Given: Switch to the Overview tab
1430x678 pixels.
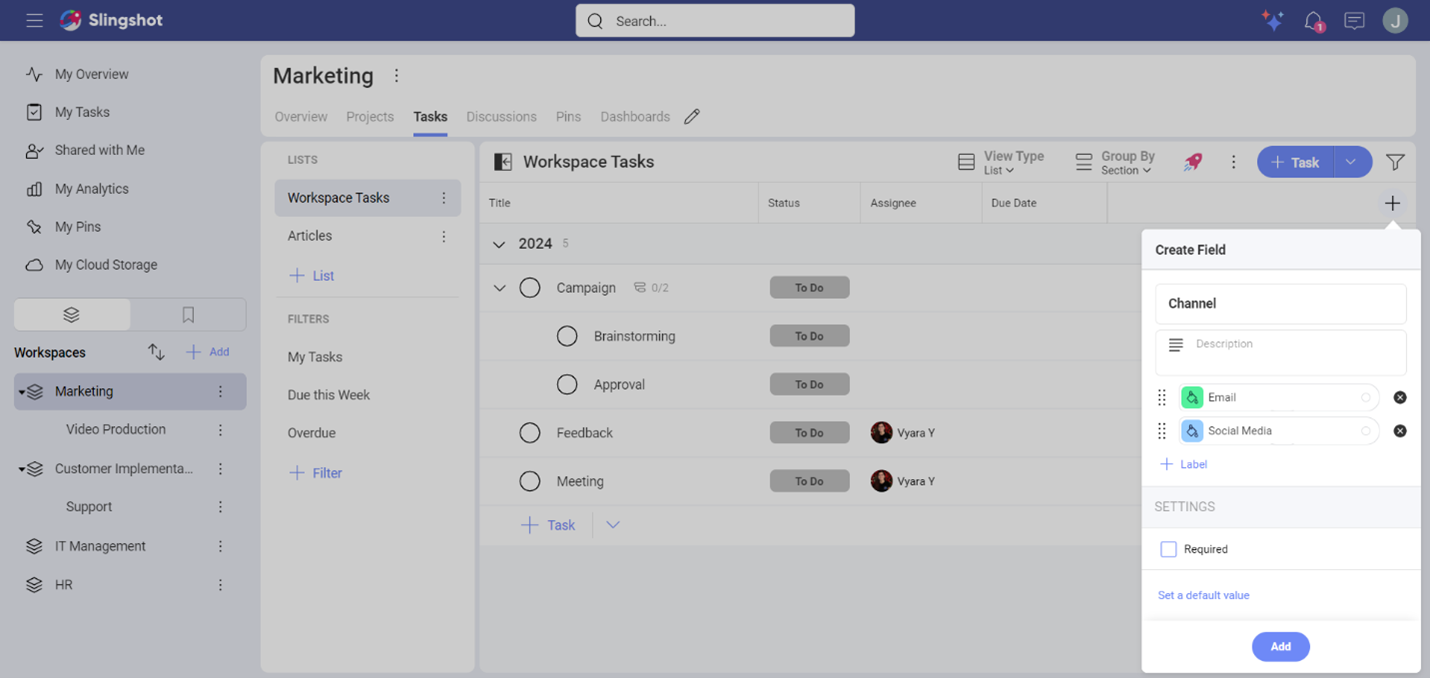Looking at the screenshot, I should [x=301, y=117].
